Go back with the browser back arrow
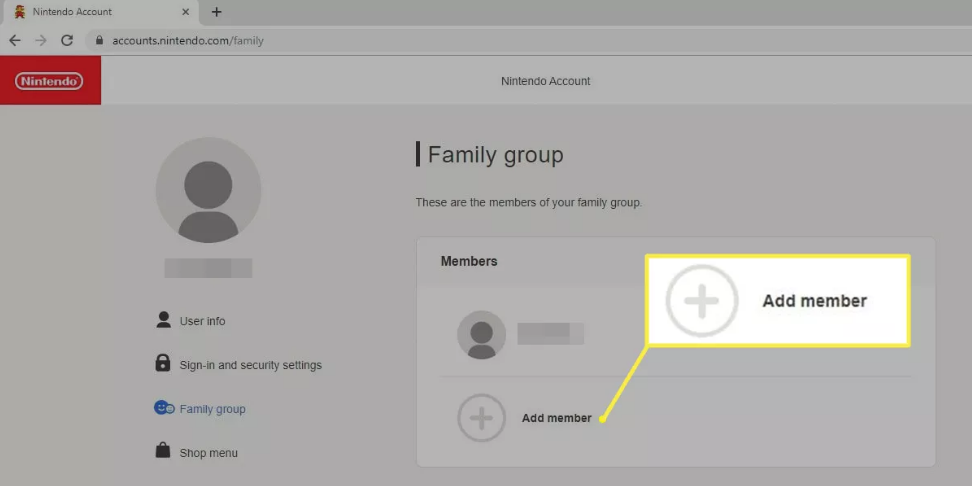Image resolution: width=972 pixels, height=486 pixels. (x=15, y=41)
